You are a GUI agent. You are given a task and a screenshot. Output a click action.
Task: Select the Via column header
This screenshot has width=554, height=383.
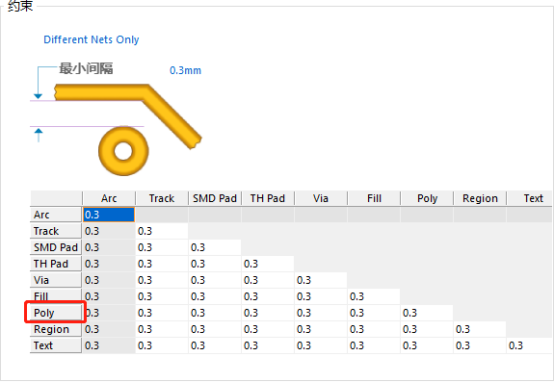coord(321,198)
